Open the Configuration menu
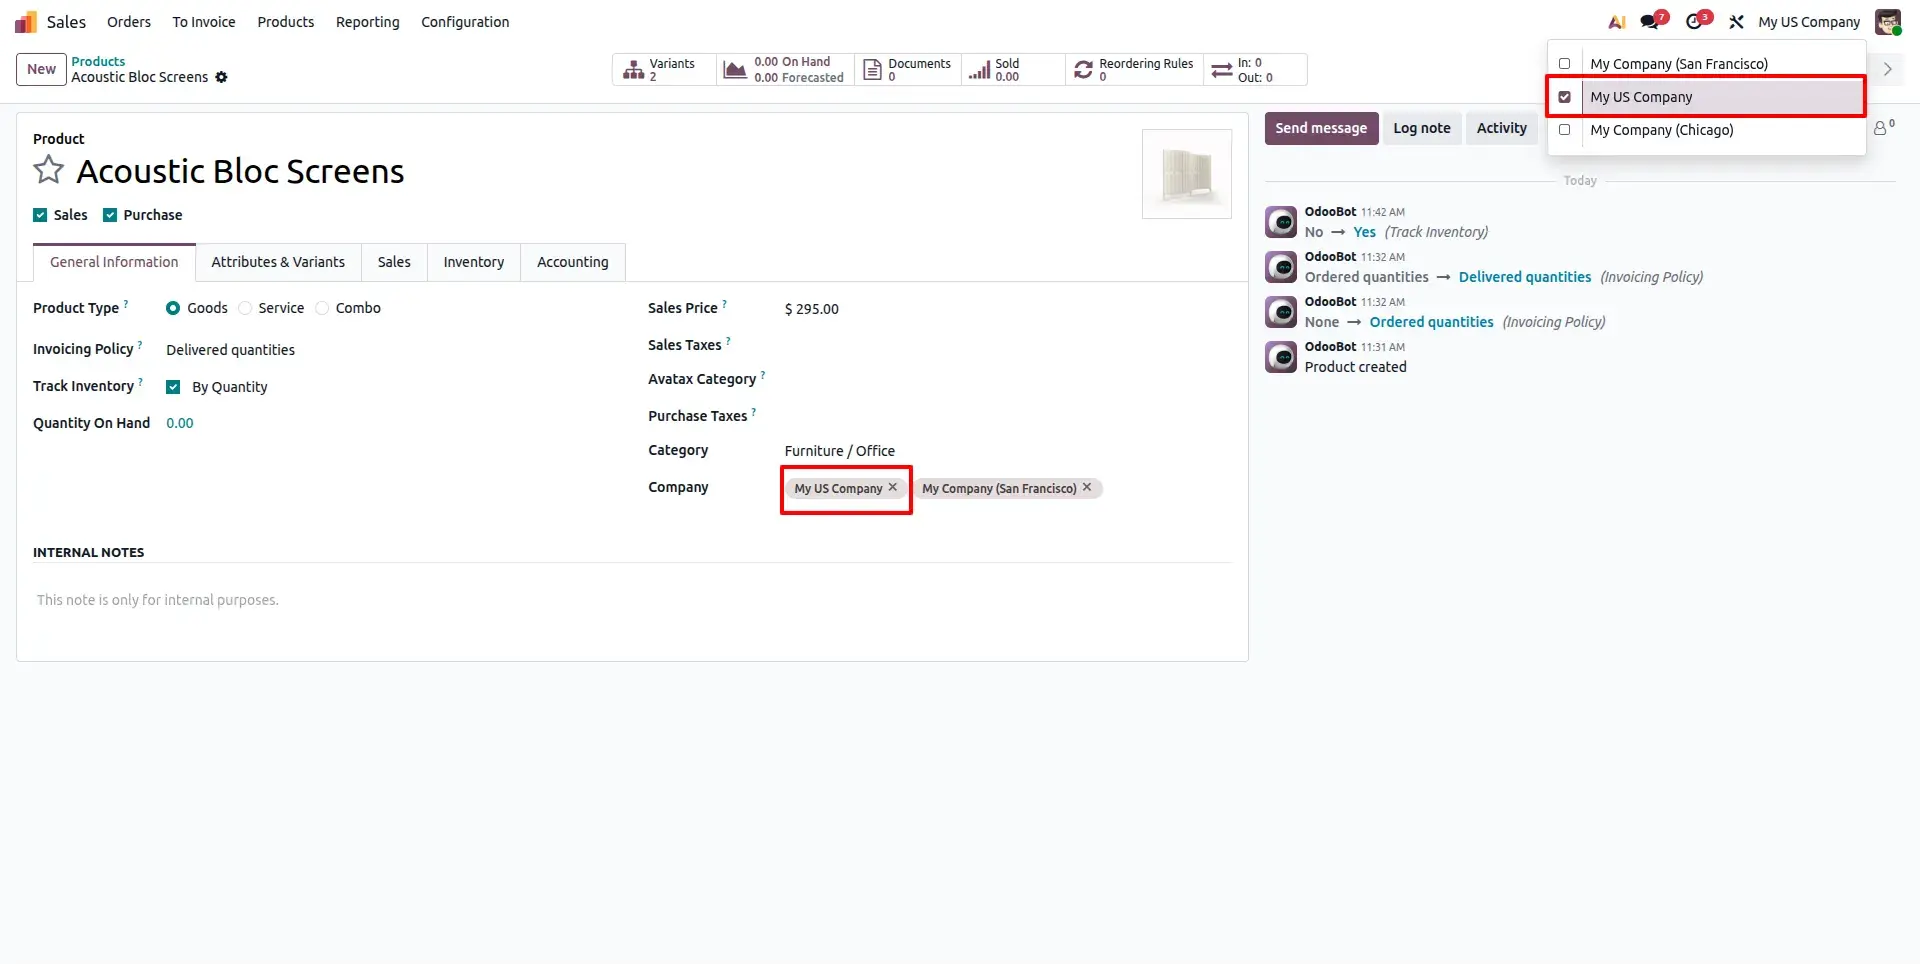1920x966 pixels. [465, 22]
